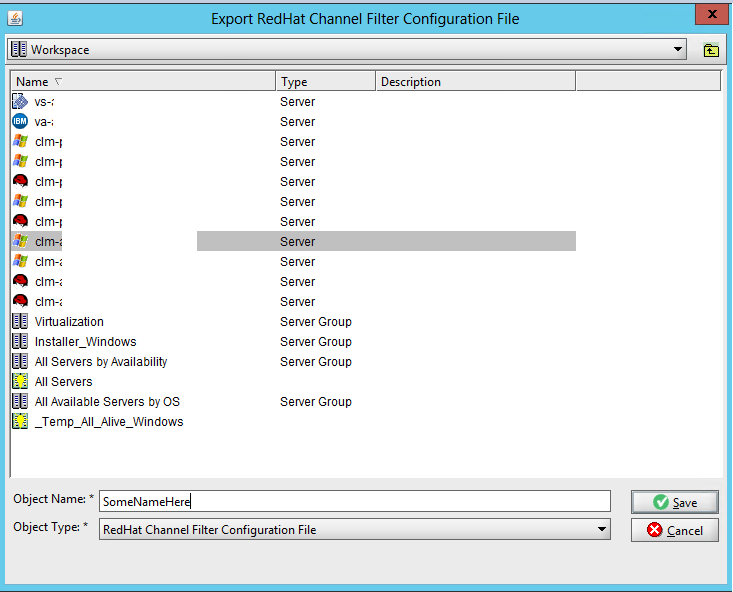
Task: Click the All Servers smart group icon
Action: coord(20,382)
